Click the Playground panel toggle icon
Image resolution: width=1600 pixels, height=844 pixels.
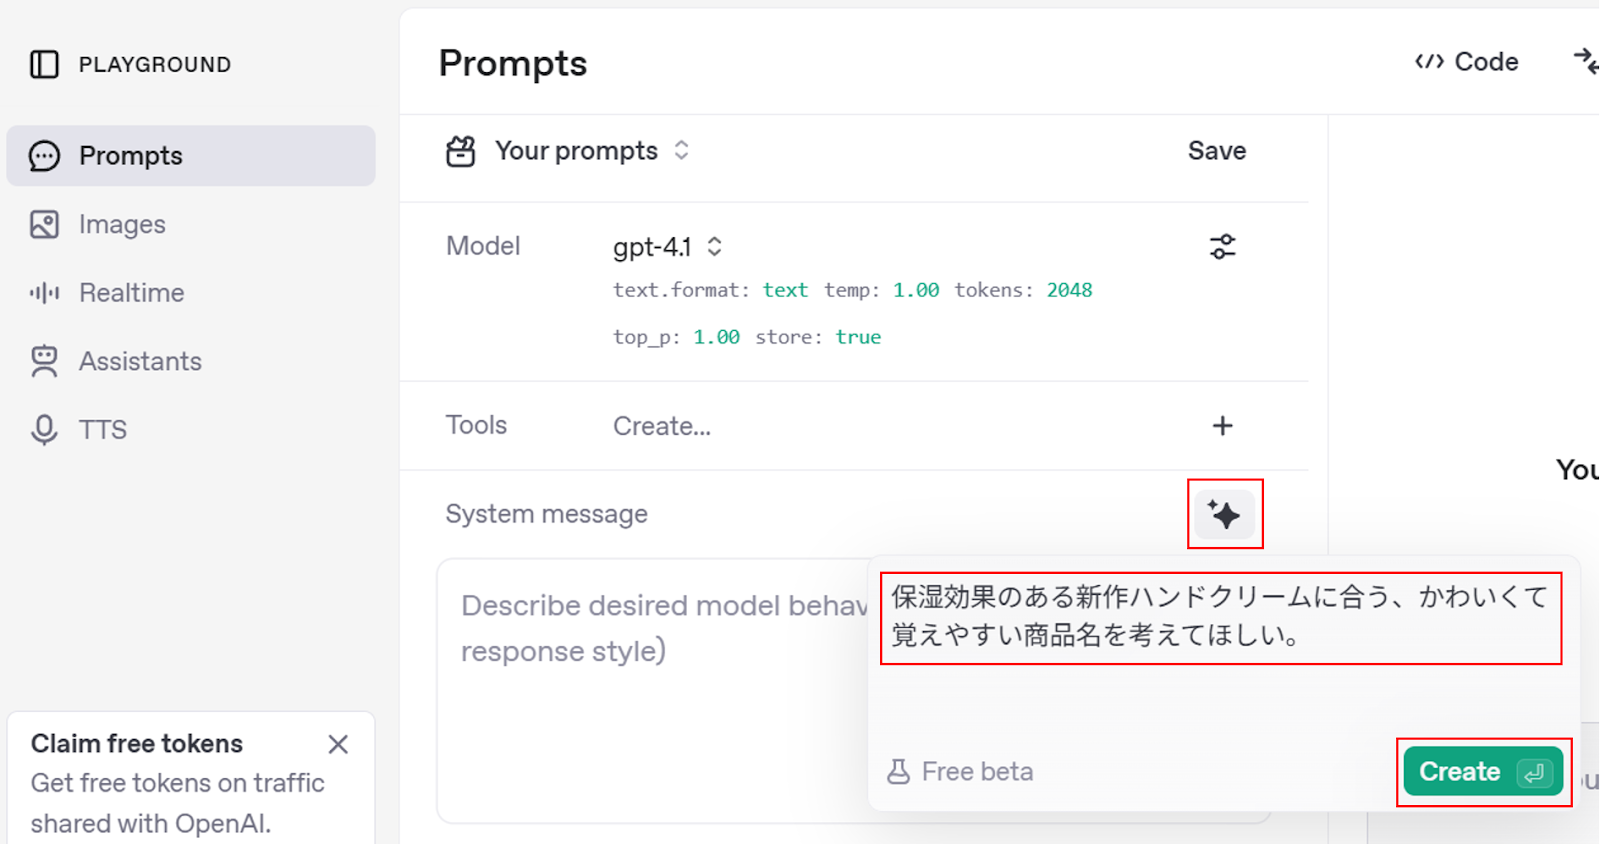pyautogui.click(x=43, y=64)
